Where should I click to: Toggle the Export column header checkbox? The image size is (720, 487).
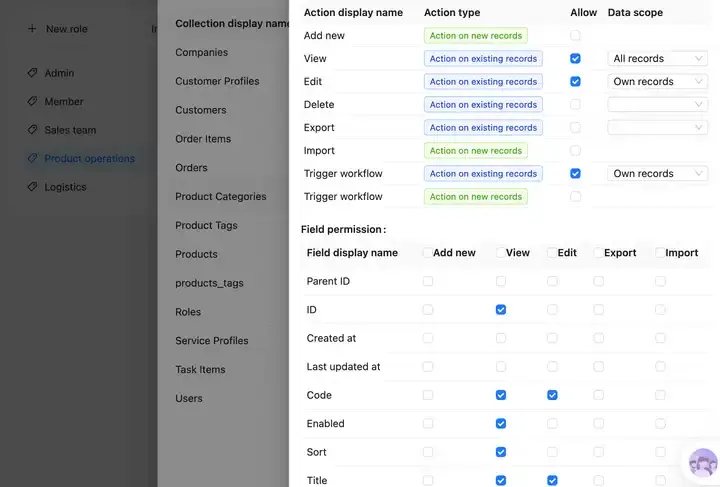[x=598, y=252]
